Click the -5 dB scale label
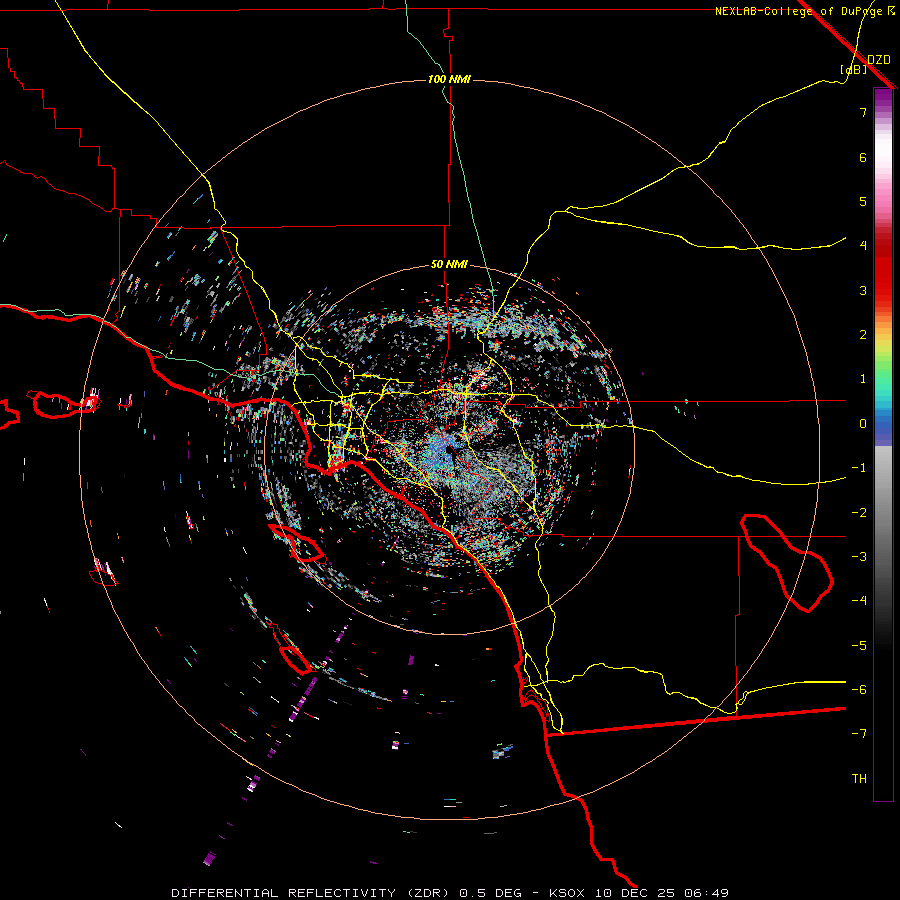This screenshot has height=900, width=900. 859,646
